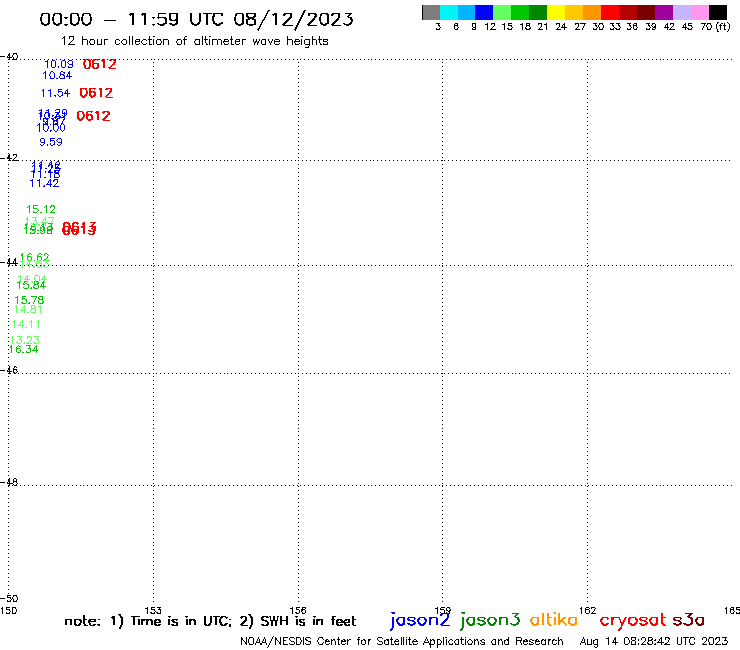Click the wave height value 11.54

(x=55, y=93)
